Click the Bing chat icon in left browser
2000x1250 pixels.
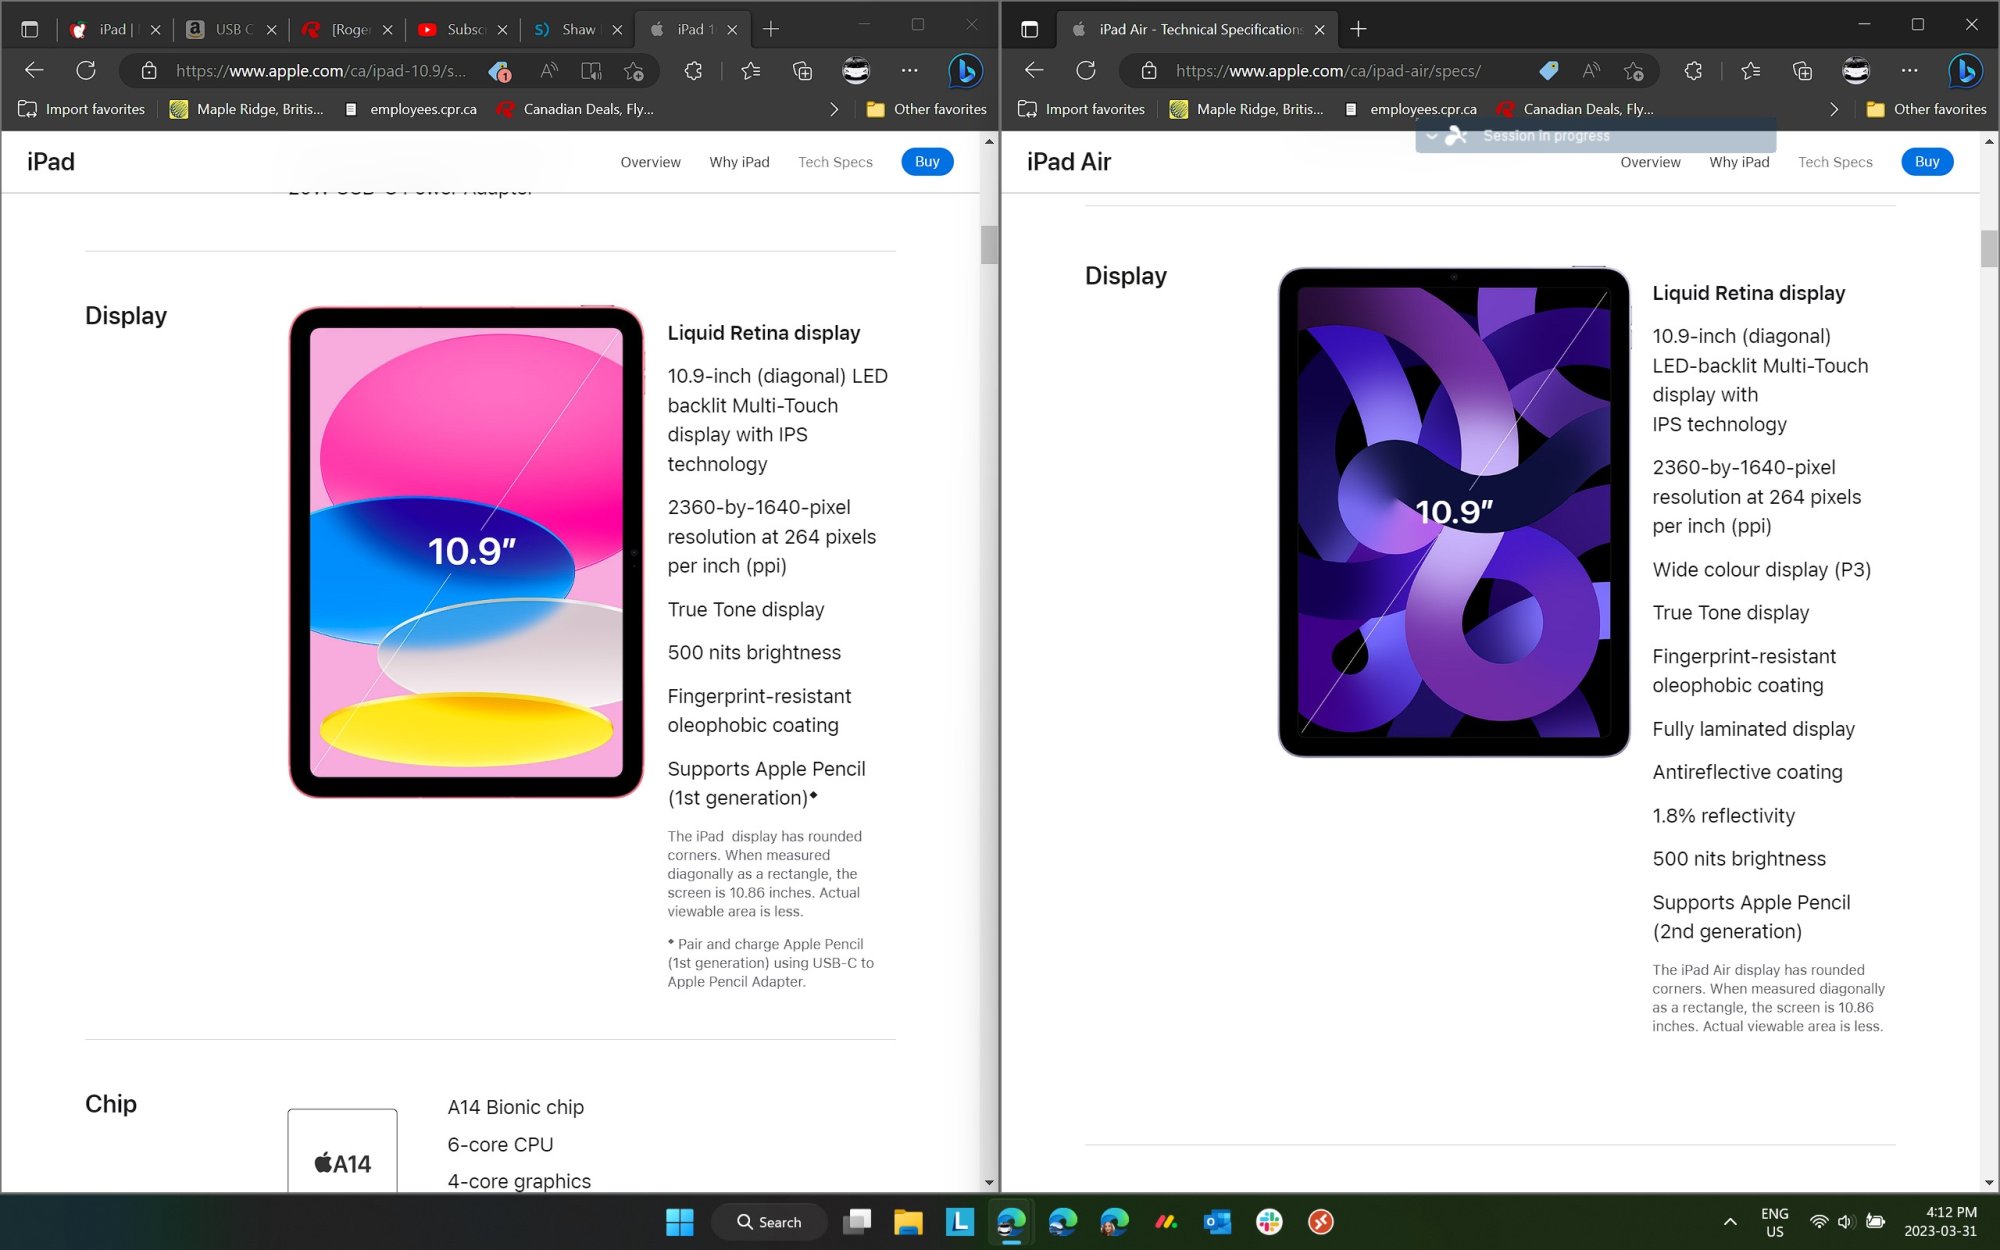pyautogui.click(x=964, y=71)
